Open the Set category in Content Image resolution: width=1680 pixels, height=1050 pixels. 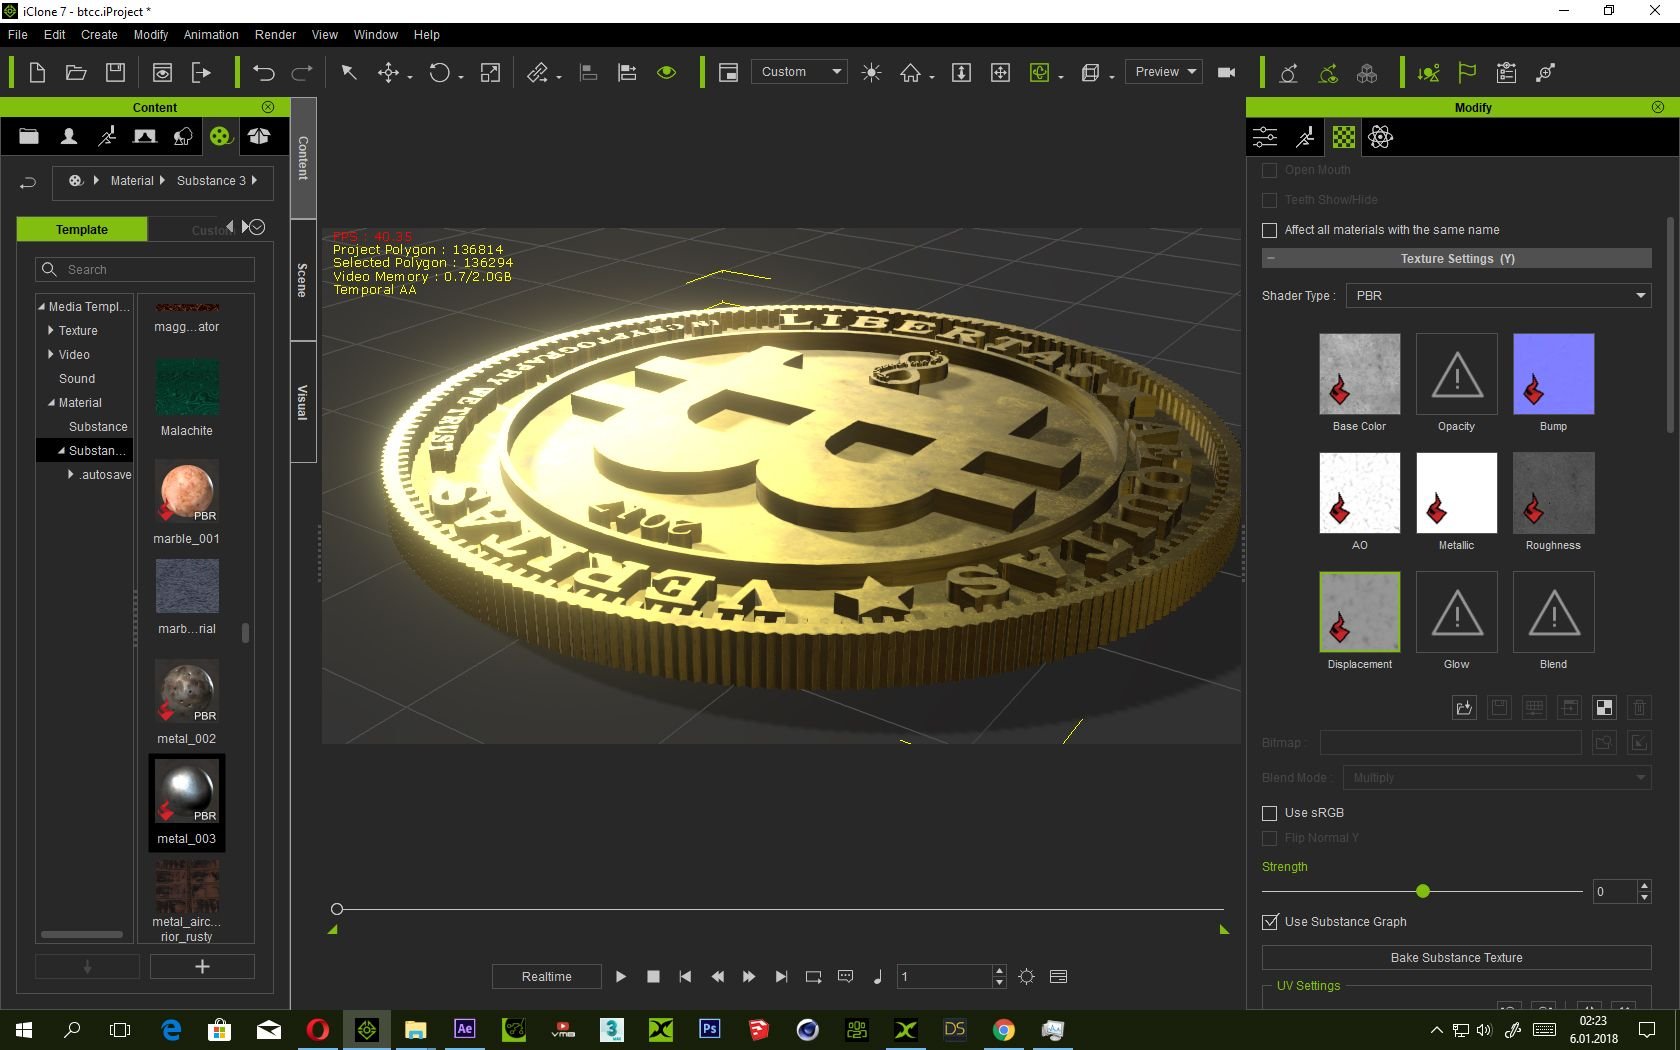click(145, 136)
